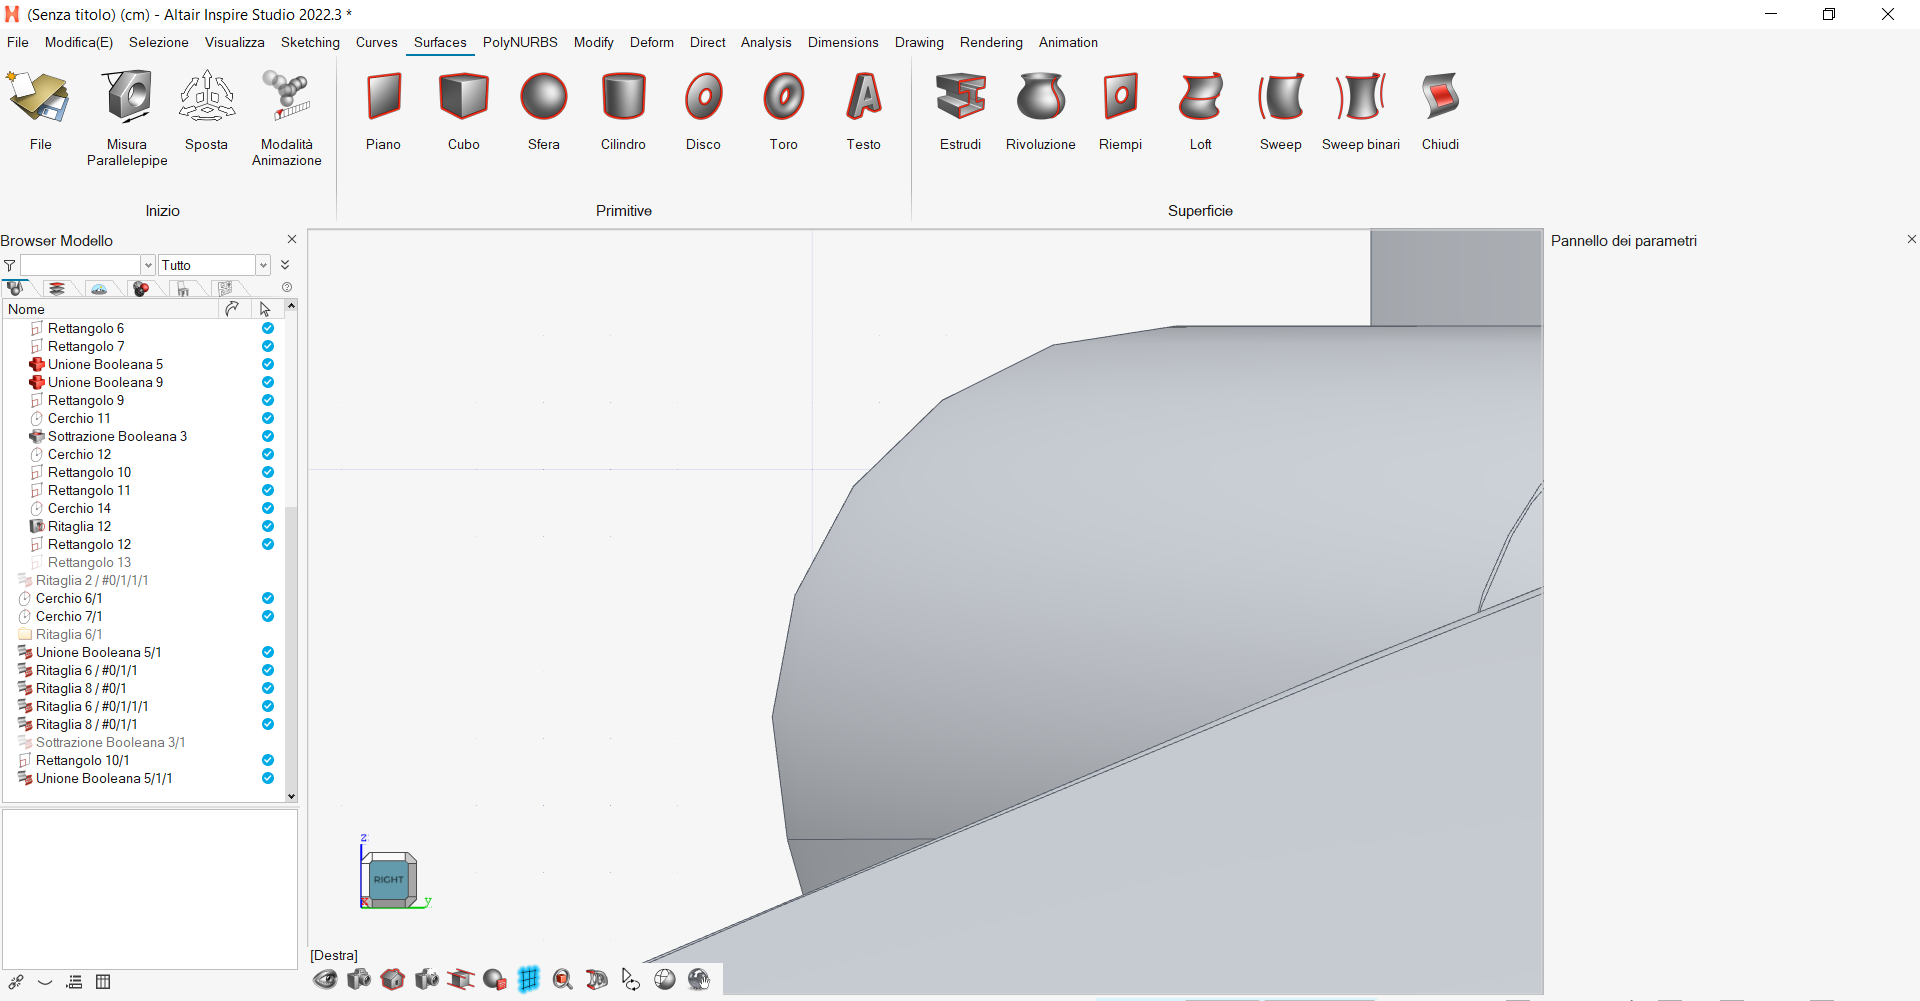Toggle visibility of Cerchio 6/1
This screenshot has width=1920, height=1001.
tap(268, 598)
